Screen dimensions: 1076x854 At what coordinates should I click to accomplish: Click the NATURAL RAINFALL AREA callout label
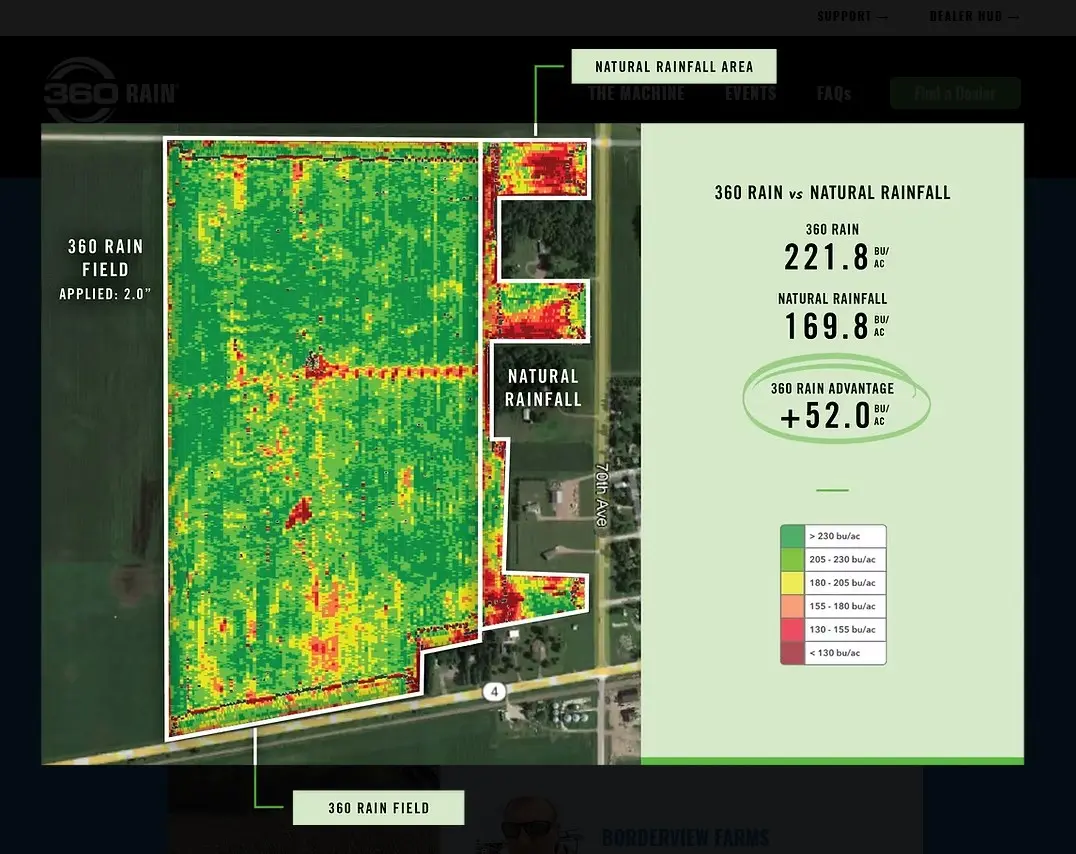pyautogui.click(x=673, y=67)
